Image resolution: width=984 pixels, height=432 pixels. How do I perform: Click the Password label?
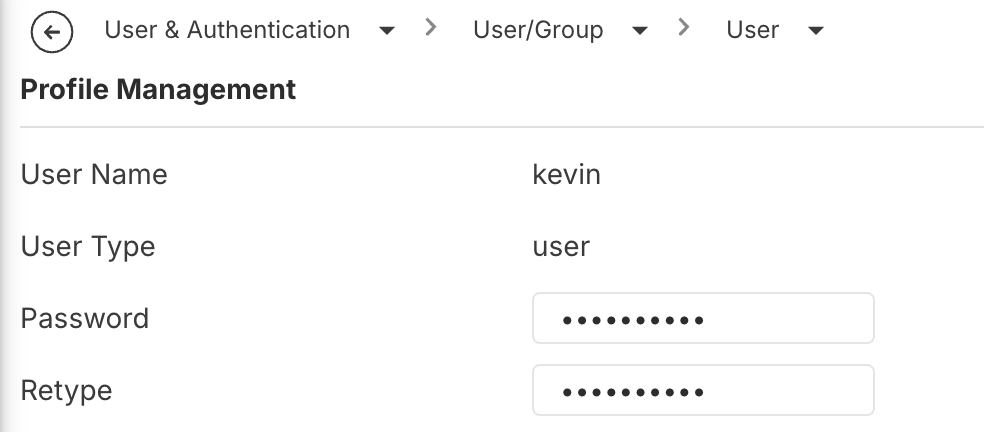[x=85, y=318]
